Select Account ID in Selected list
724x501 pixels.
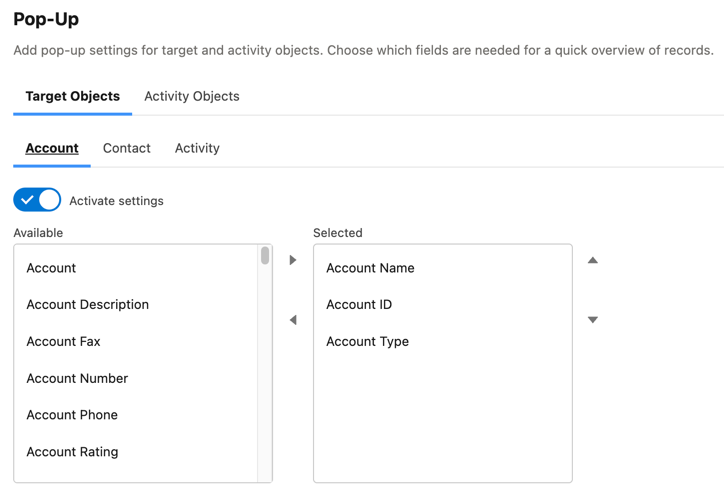pyautogui.click(x=359, y=305)
